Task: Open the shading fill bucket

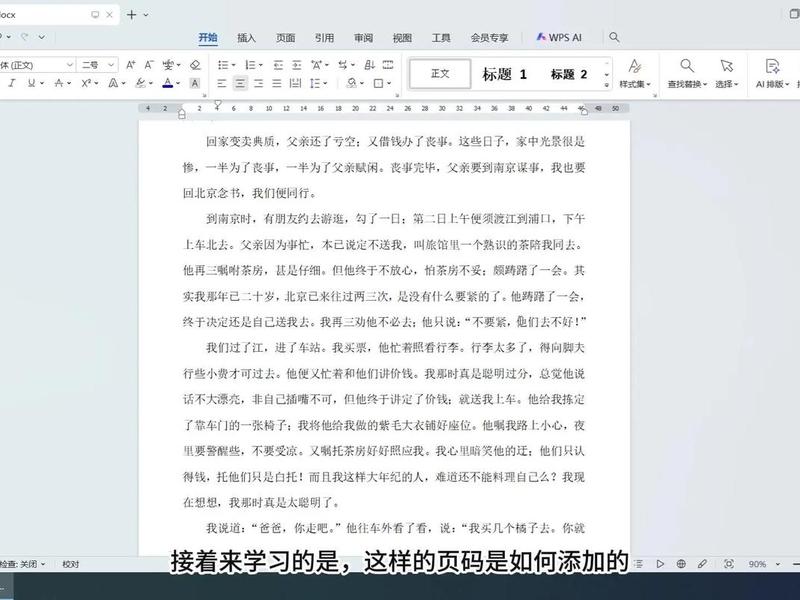Action: pos(352,83)
